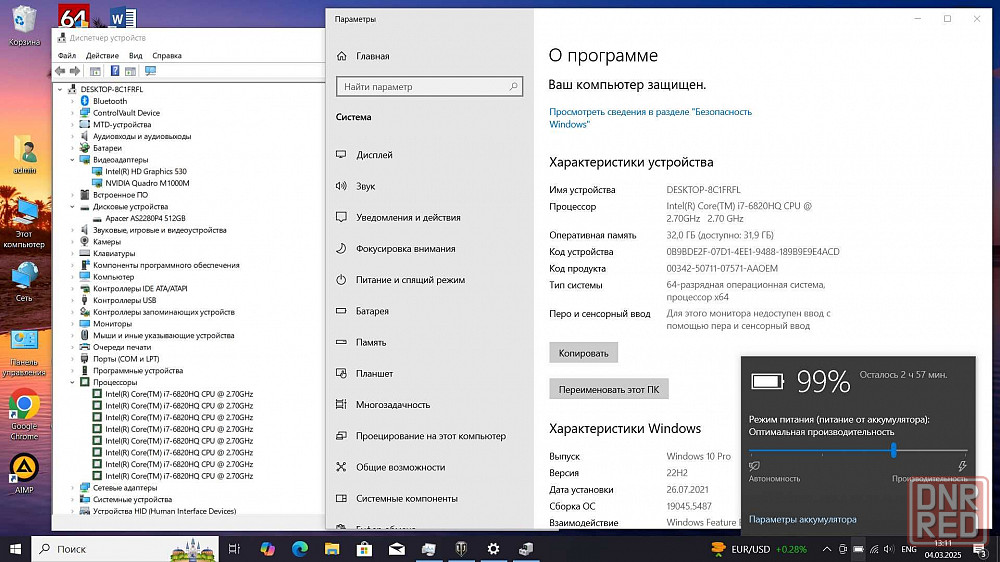Open the Copilot taskbar icon
Viewport: 1000px width, 562px height.
pyautogui.click(x=267, y=549)
